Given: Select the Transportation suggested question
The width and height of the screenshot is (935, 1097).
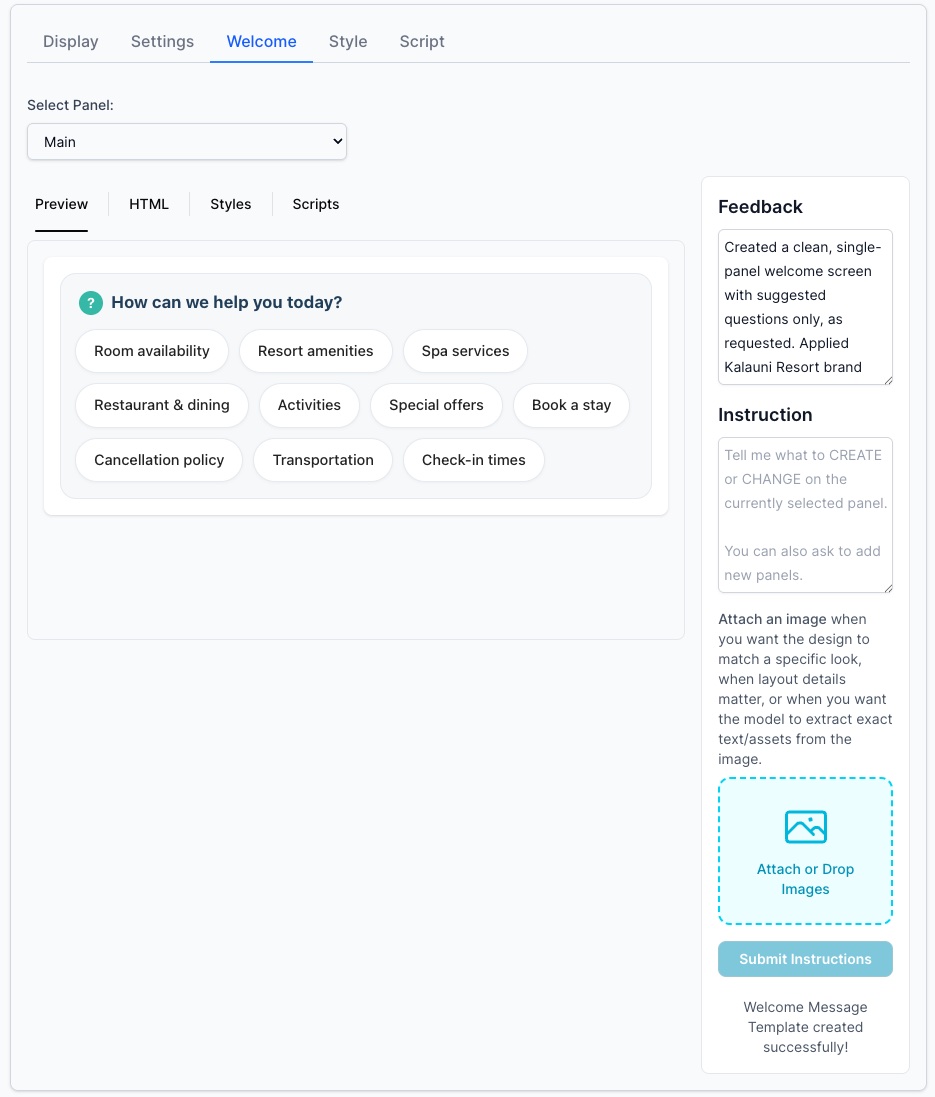Looking at the screenshot, I should coord(322,460).
